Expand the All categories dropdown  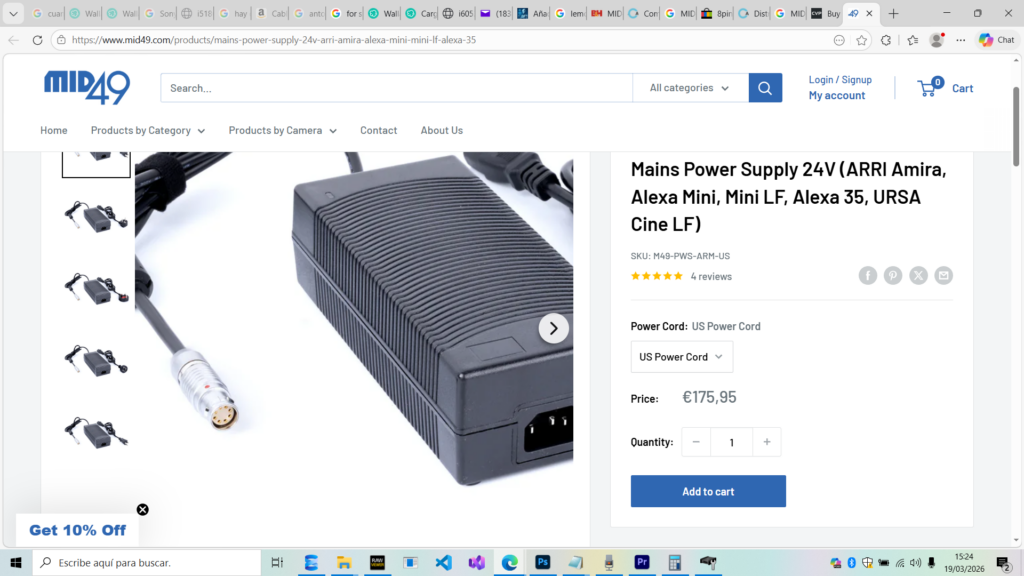pyautogui.click(x=690, y=88)
